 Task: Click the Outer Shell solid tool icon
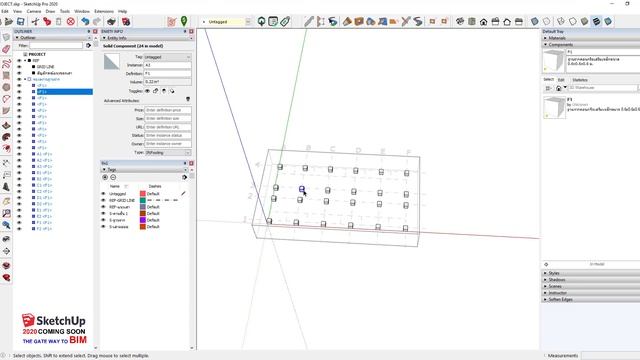click(x=347, y=22)
